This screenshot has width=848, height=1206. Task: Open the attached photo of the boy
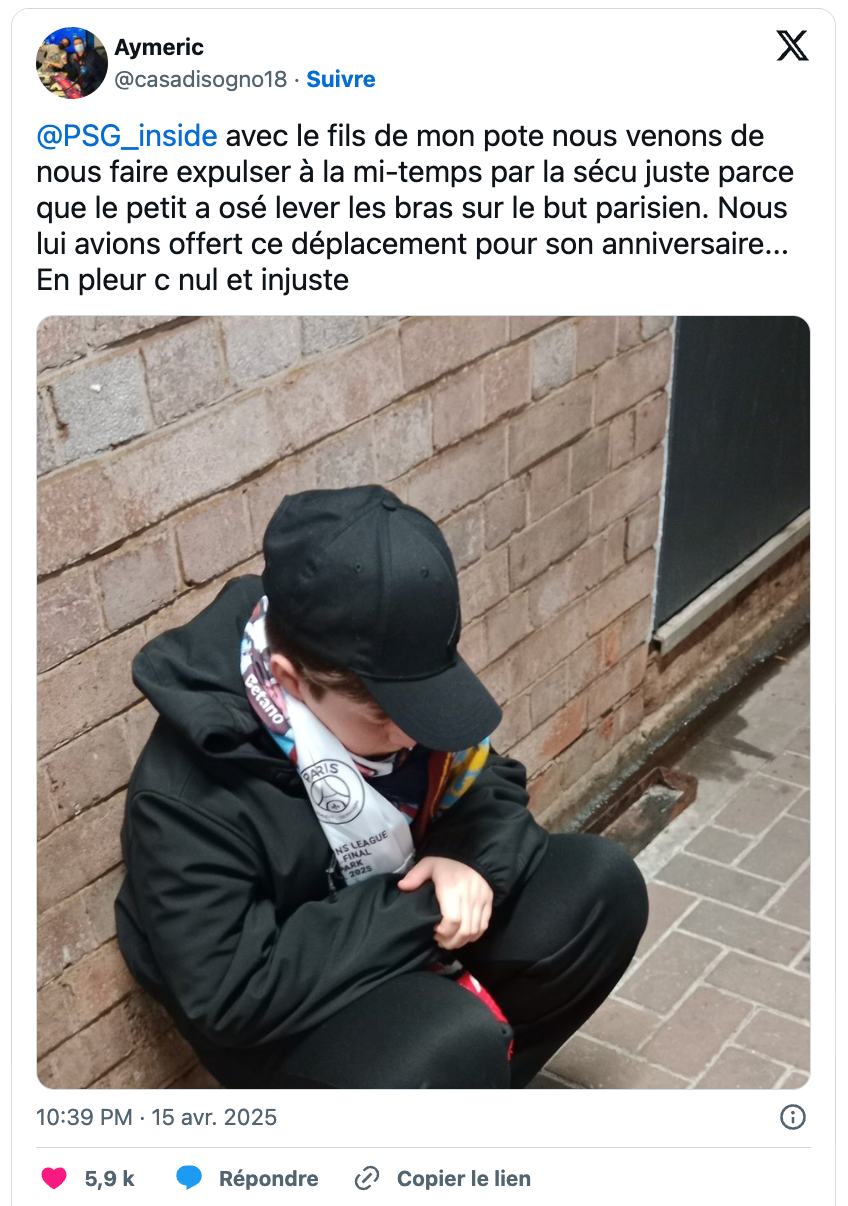[423, 702]
